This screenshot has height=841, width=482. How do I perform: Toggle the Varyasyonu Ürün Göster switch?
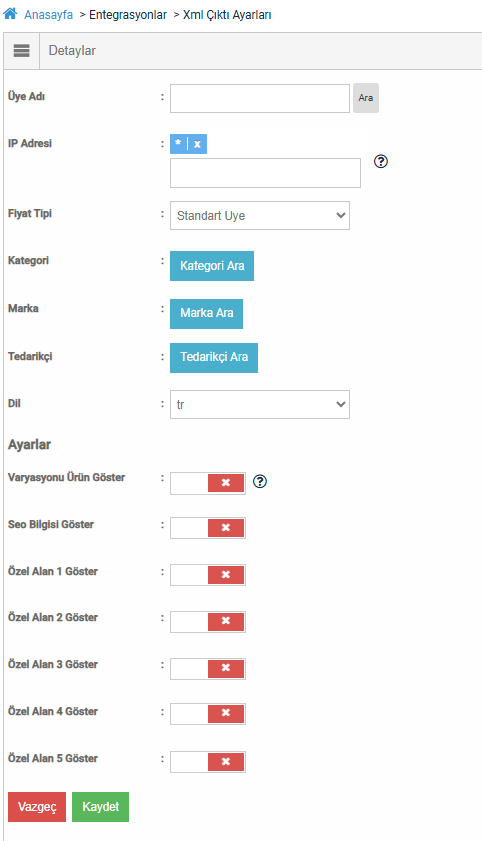point(207,483)
